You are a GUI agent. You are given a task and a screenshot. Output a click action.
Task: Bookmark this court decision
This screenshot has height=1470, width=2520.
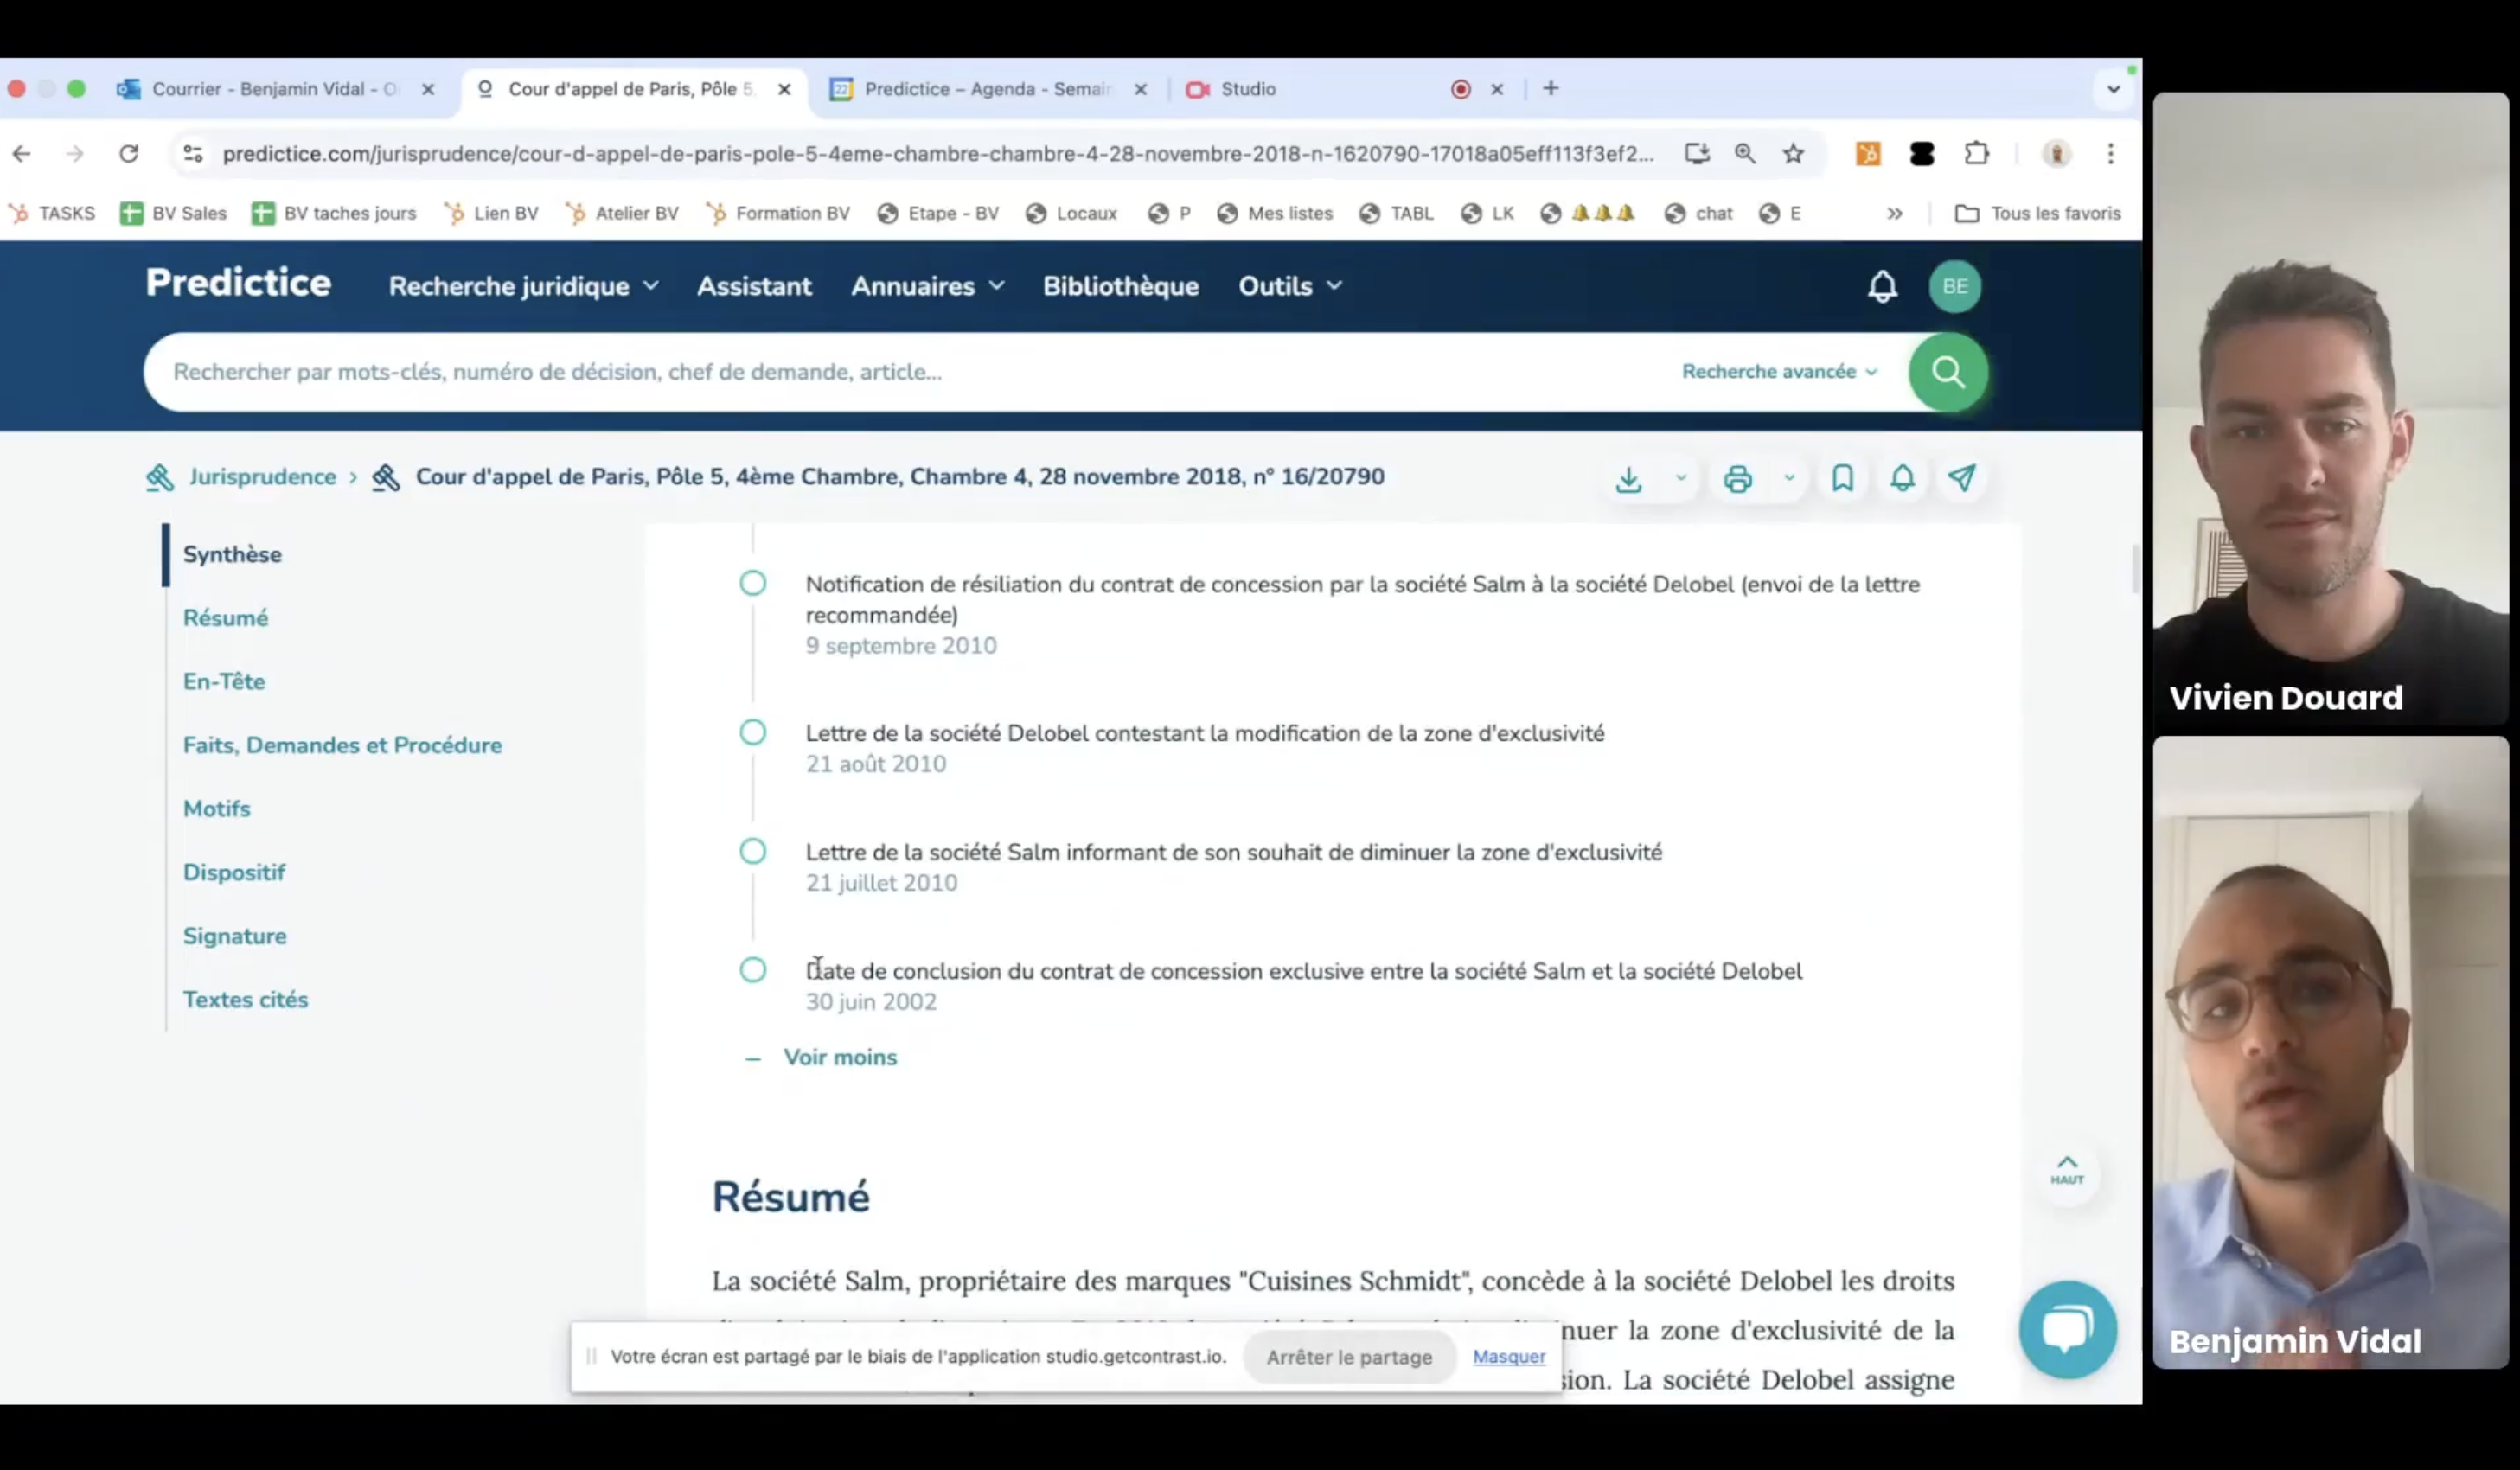coord(1843,479)
